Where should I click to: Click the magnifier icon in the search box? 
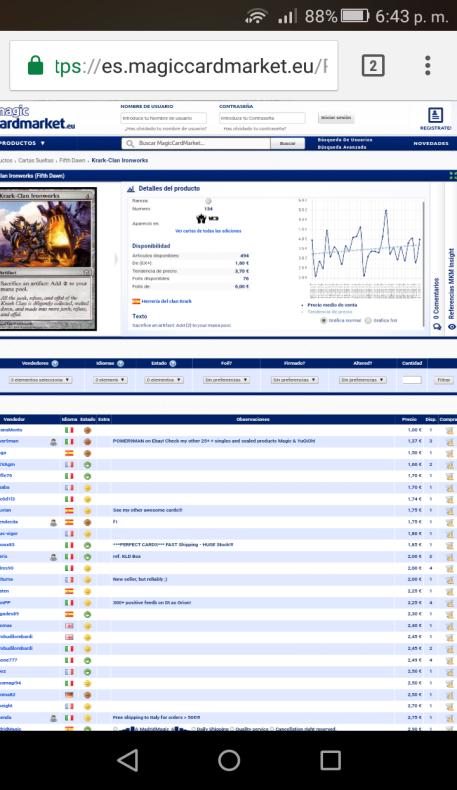[x=130, y=144]
